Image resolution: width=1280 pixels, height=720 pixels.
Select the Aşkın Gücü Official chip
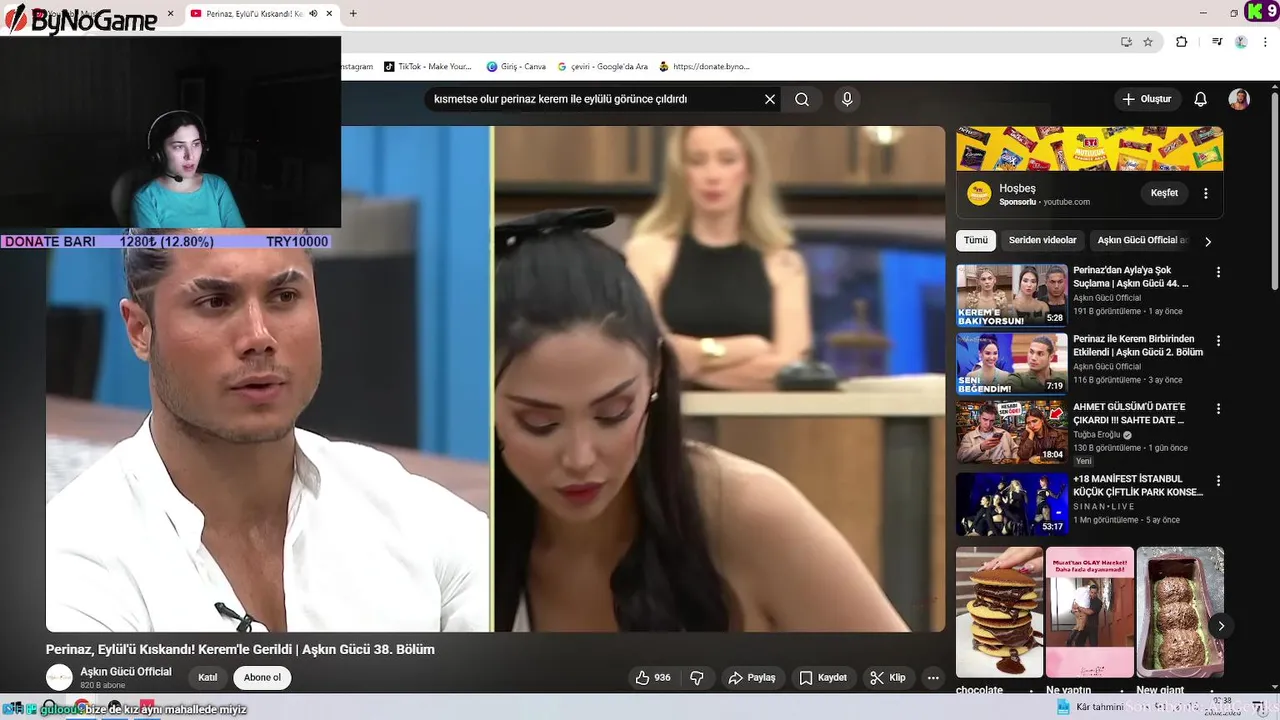point(1141,240)
